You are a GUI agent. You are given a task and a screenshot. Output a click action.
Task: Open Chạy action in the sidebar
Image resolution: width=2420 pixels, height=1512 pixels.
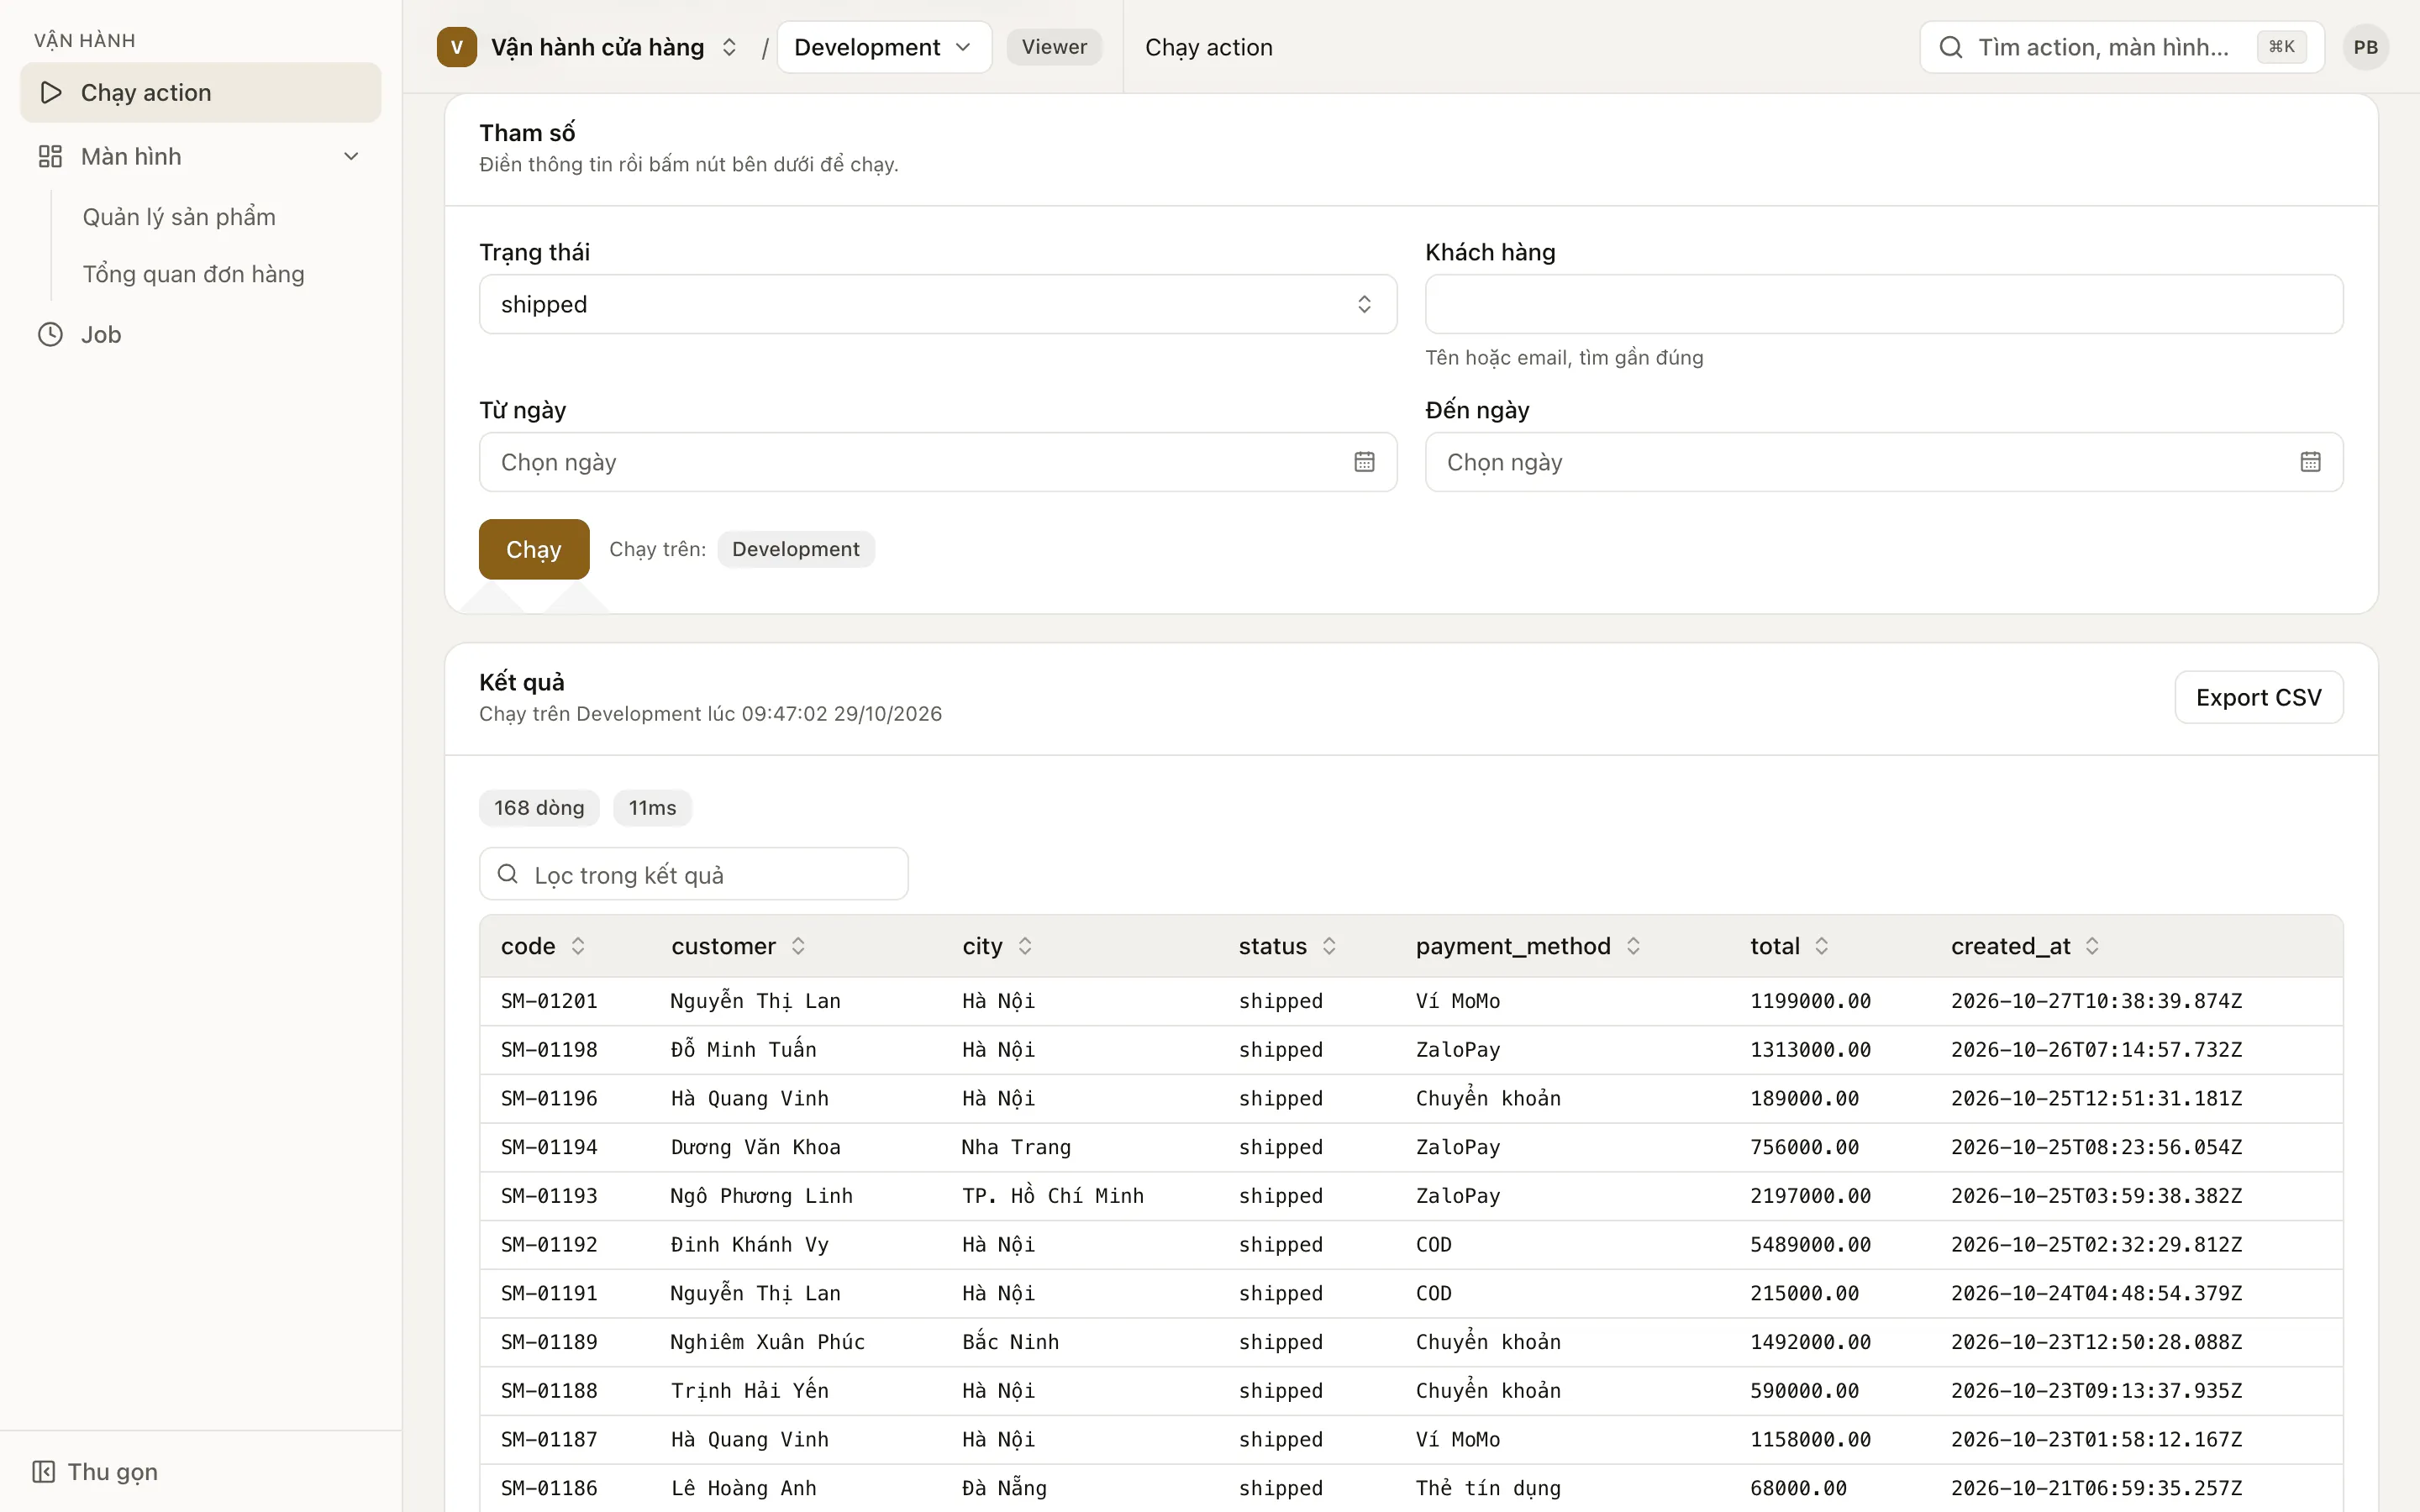pyautogui.click(x=200, y=92)
